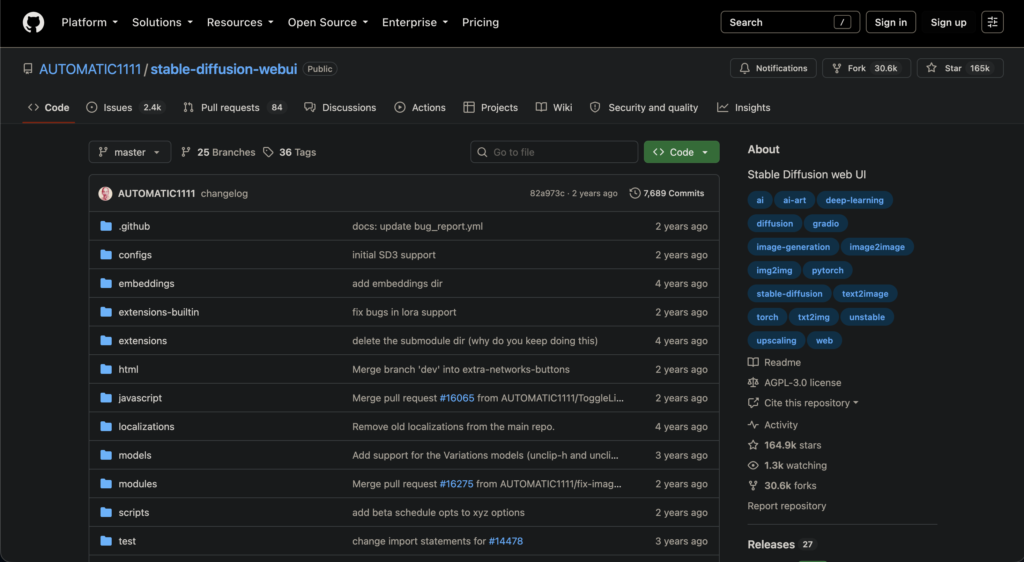
Task: Open the html folder icon
Action: pyautogui.click(x=106, y=369)
